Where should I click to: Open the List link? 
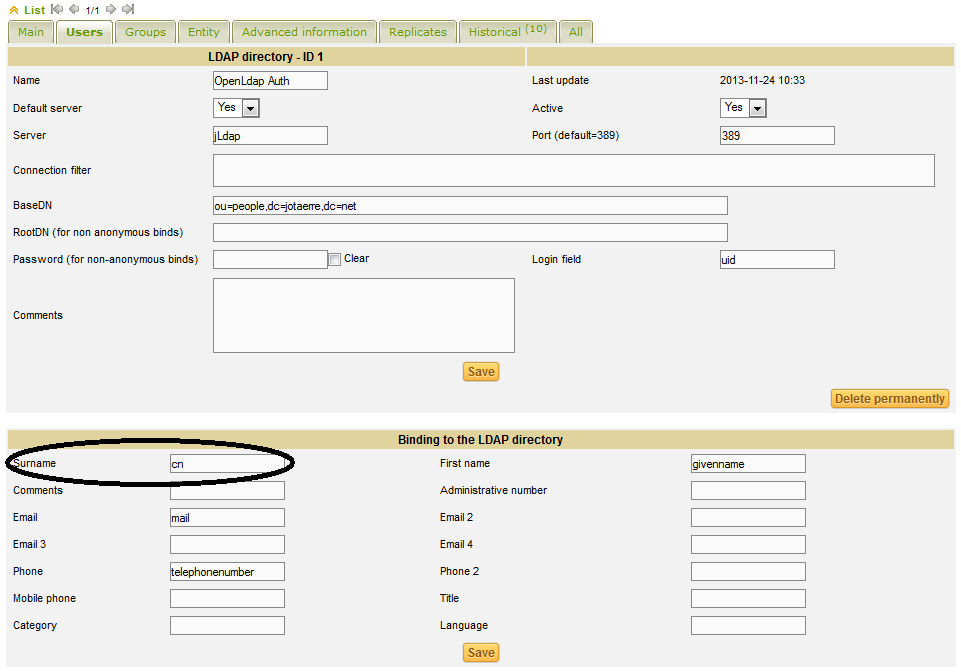[34, 9]
